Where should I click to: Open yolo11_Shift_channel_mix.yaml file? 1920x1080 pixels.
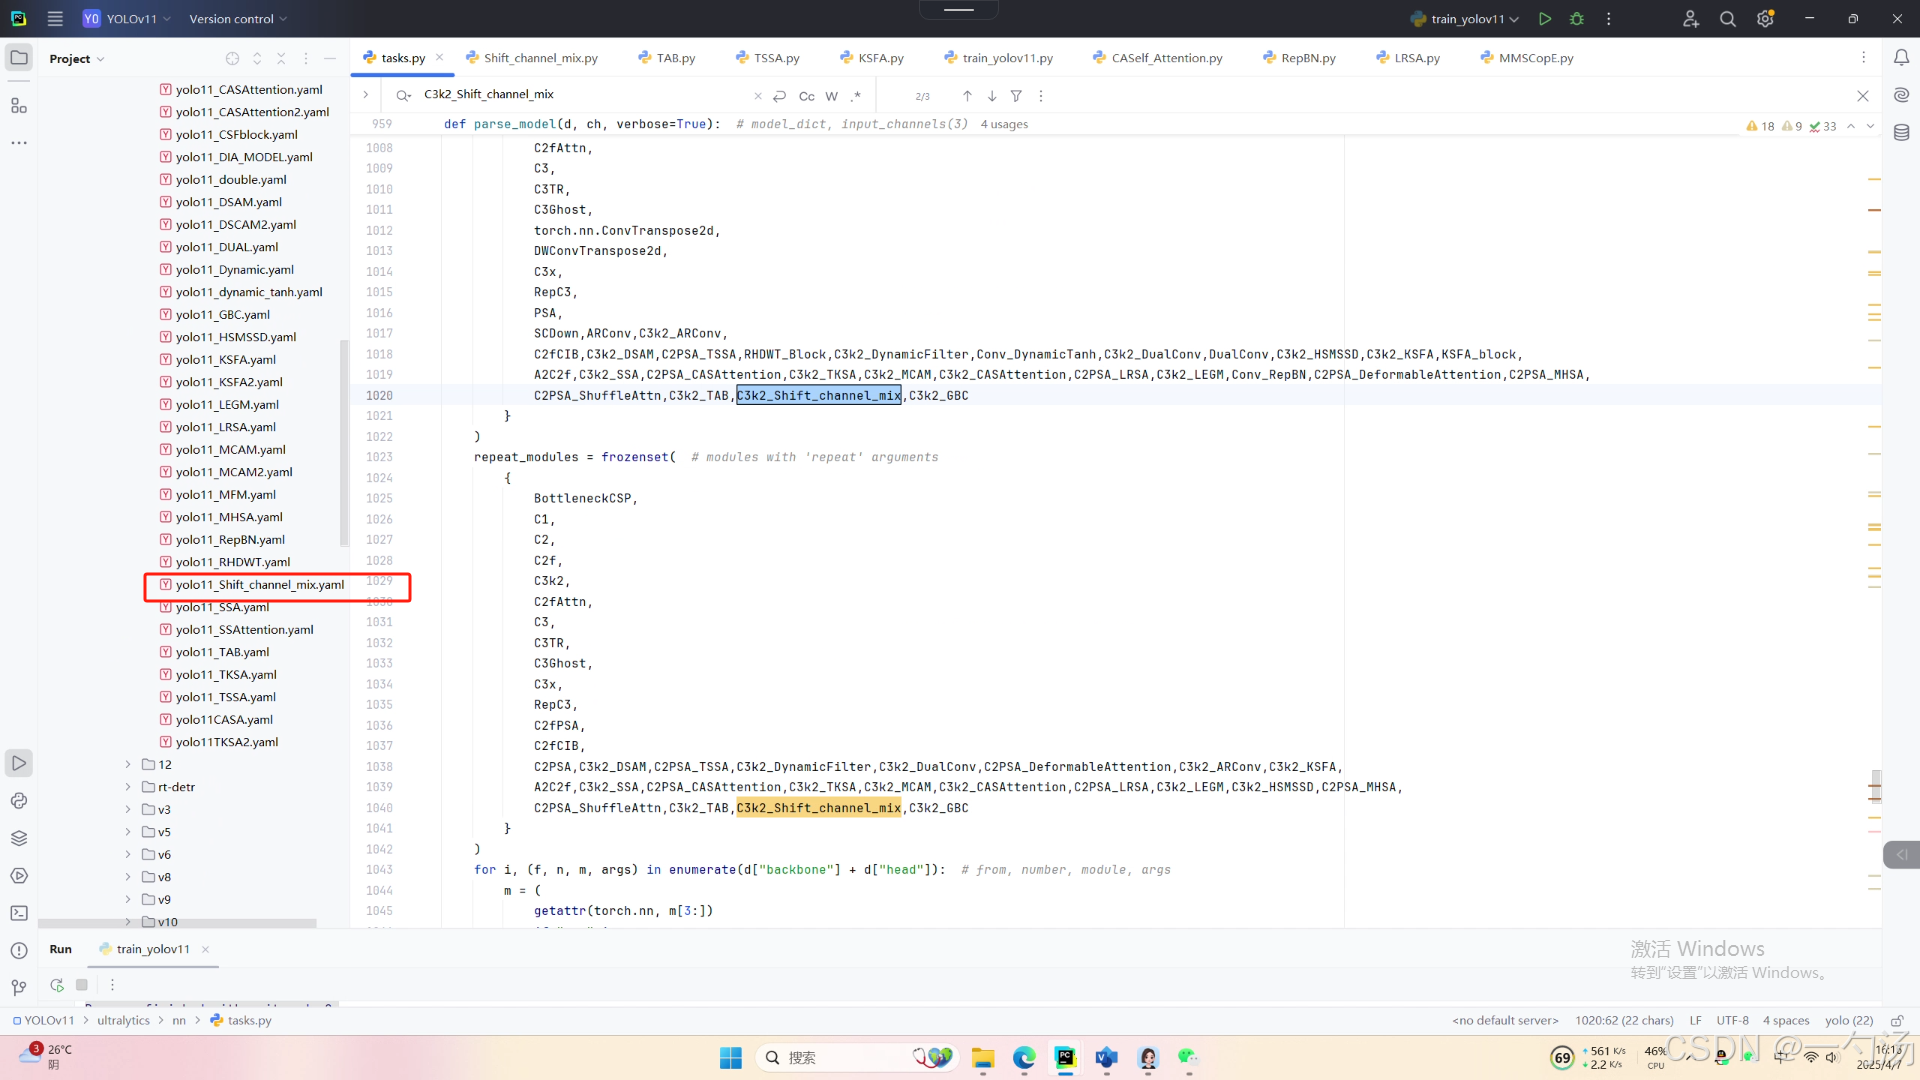[x=260, y=585]
